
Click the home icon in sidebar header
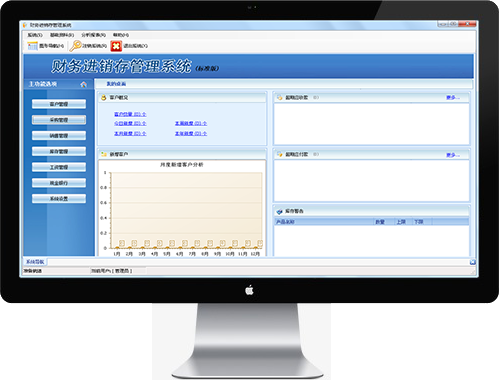tap(84, 84)
